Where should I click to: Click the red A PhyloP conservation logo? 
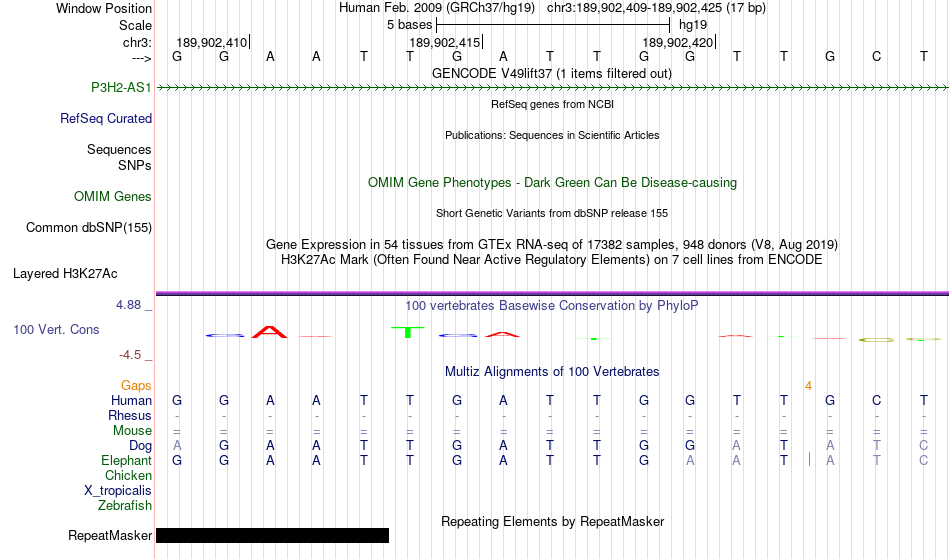point(270,332)
